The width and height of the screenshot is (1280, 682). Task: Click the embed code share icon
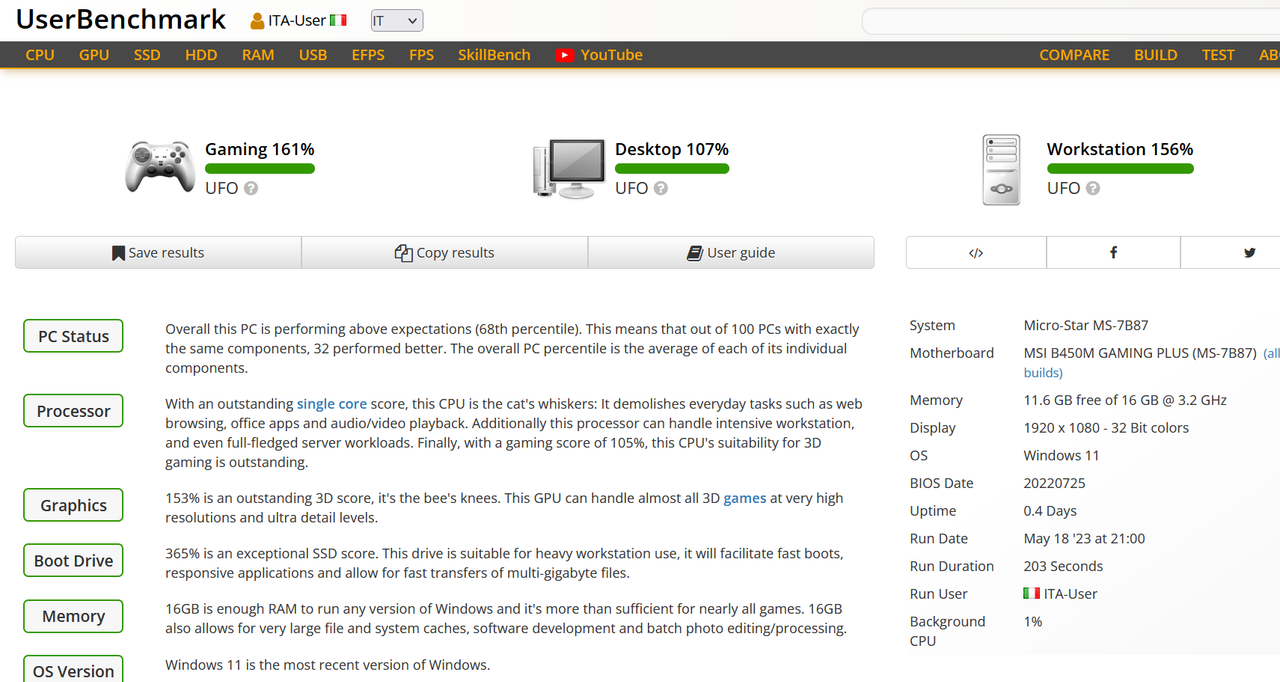click(976, 253)
